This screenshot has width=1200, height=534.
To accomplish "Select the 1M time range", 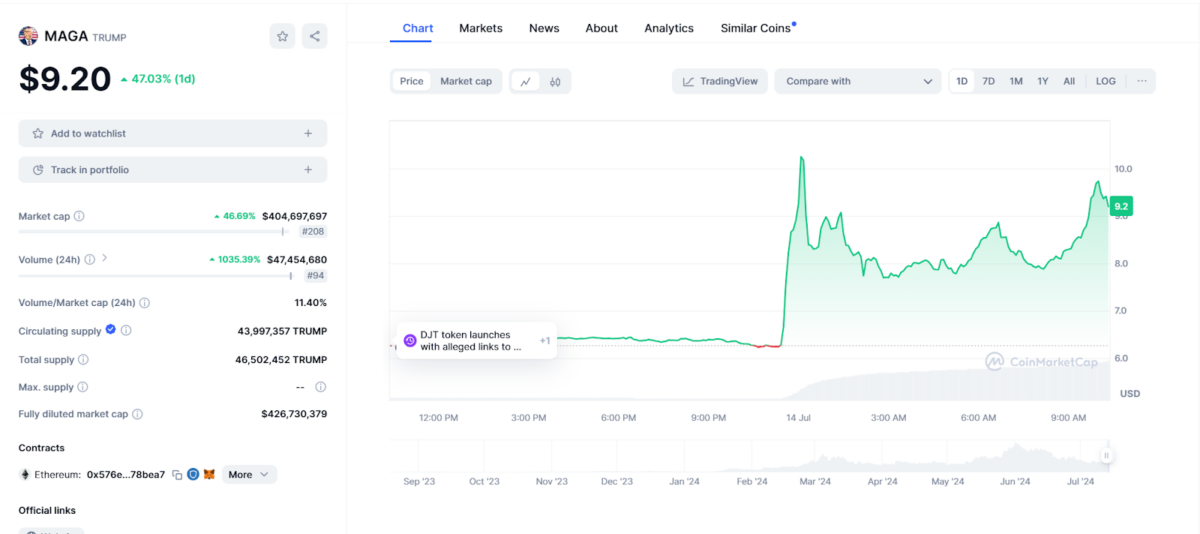I will coord(1016,81).
